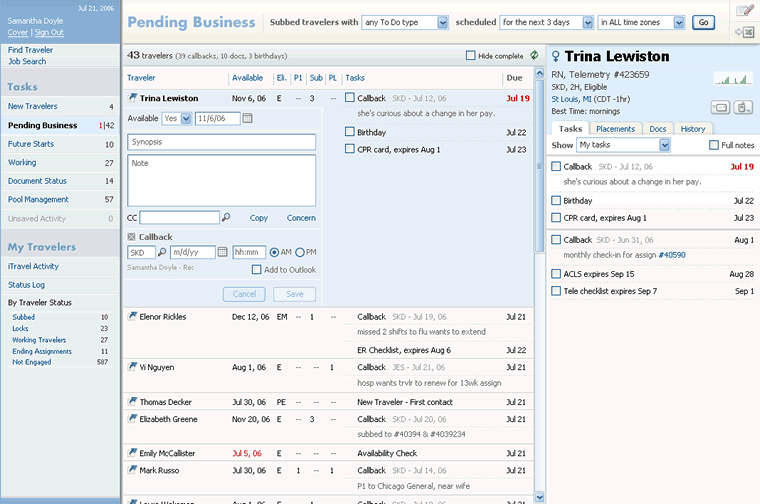The height and width of the screenshot is (504, 760).
Task: Click the pin icon next to Emily McCallister
Action: [132, 453]
